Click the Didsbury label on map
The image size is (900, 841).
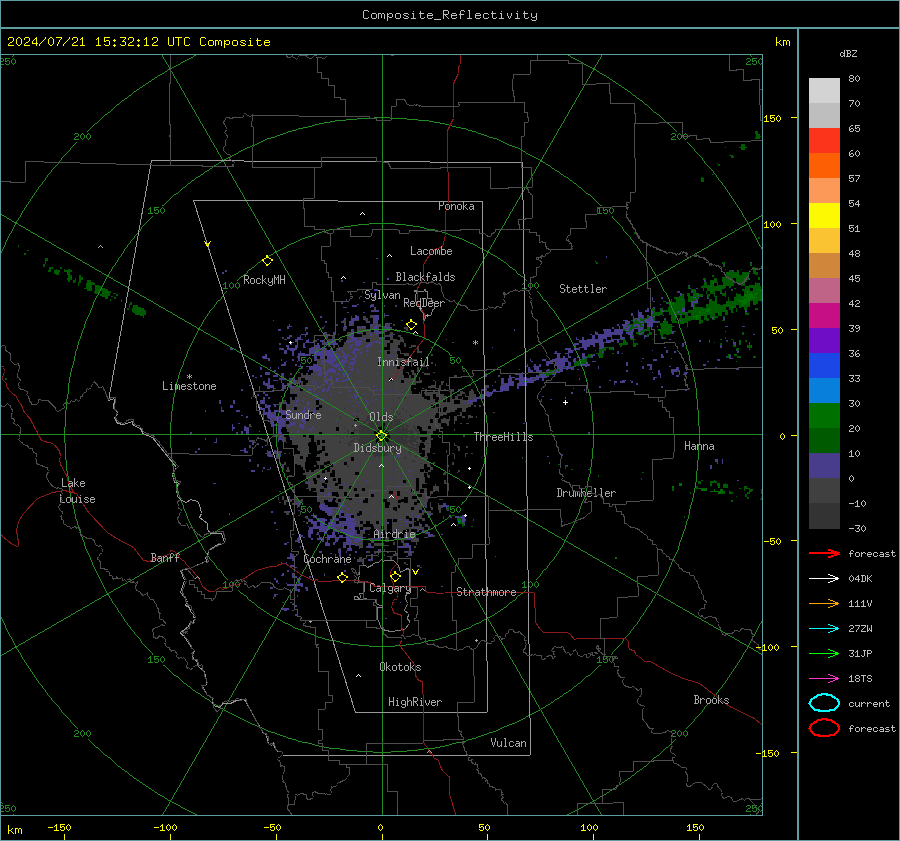click(x=378, y=448)
